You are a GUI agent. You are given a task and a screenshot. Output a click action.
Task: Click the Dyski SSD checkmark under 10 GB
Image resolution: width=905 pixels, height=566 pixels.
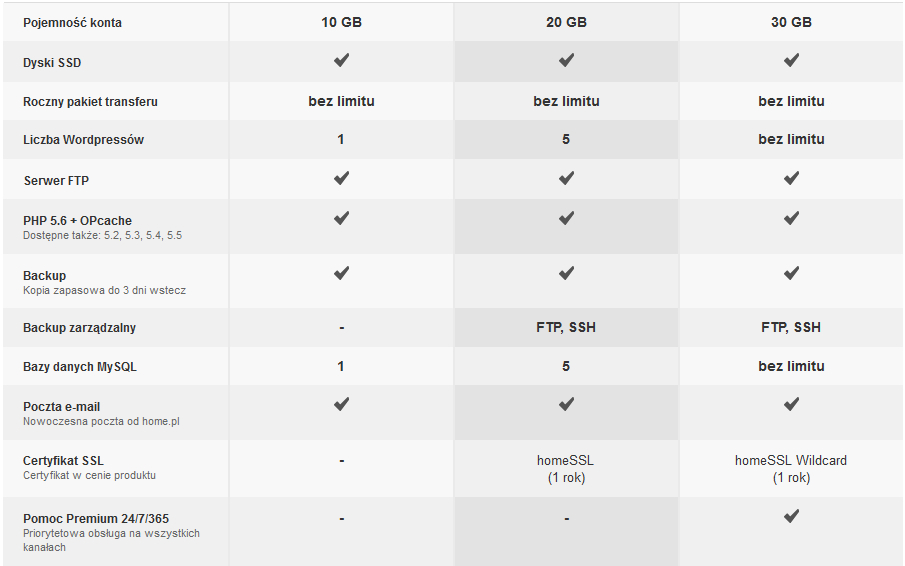[341, 60]
